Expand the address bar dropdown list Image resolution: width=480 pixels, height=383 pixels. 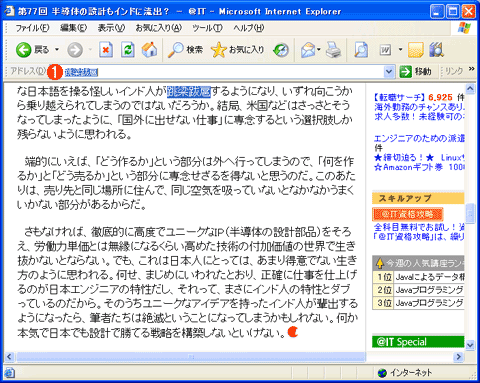389,71
